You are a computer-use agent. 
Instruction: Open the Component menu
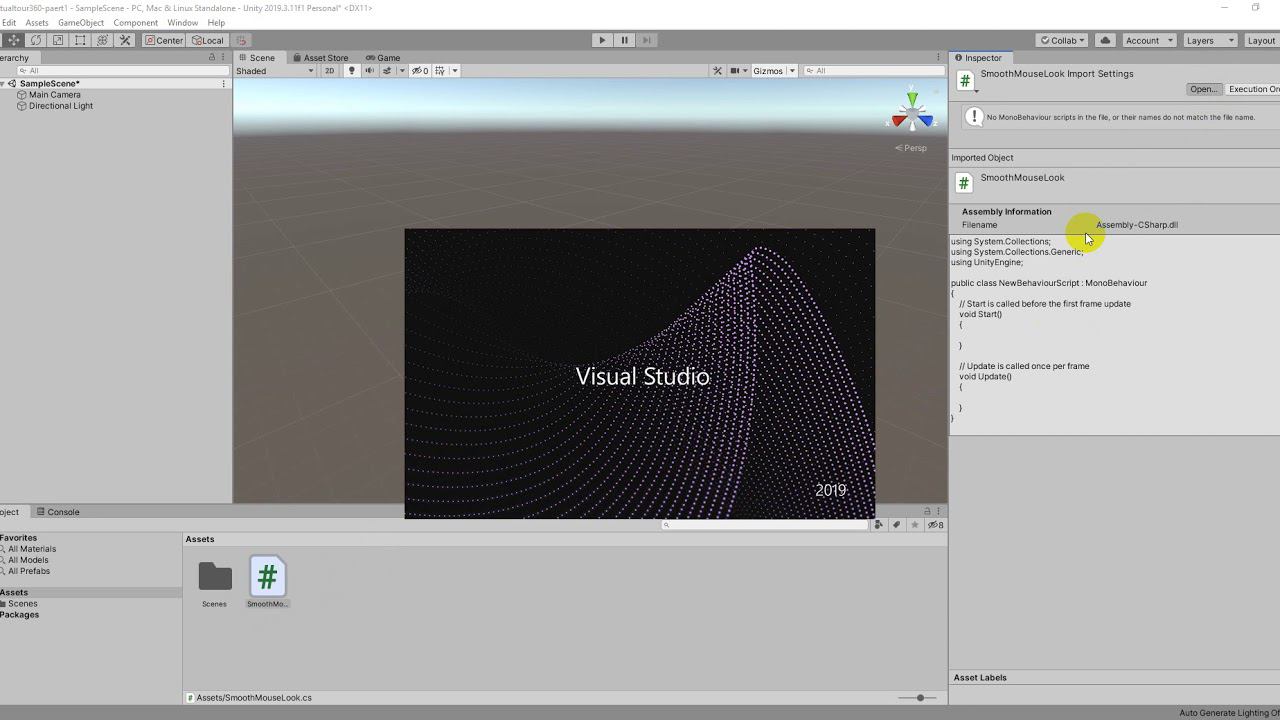[x=136, y=22]
